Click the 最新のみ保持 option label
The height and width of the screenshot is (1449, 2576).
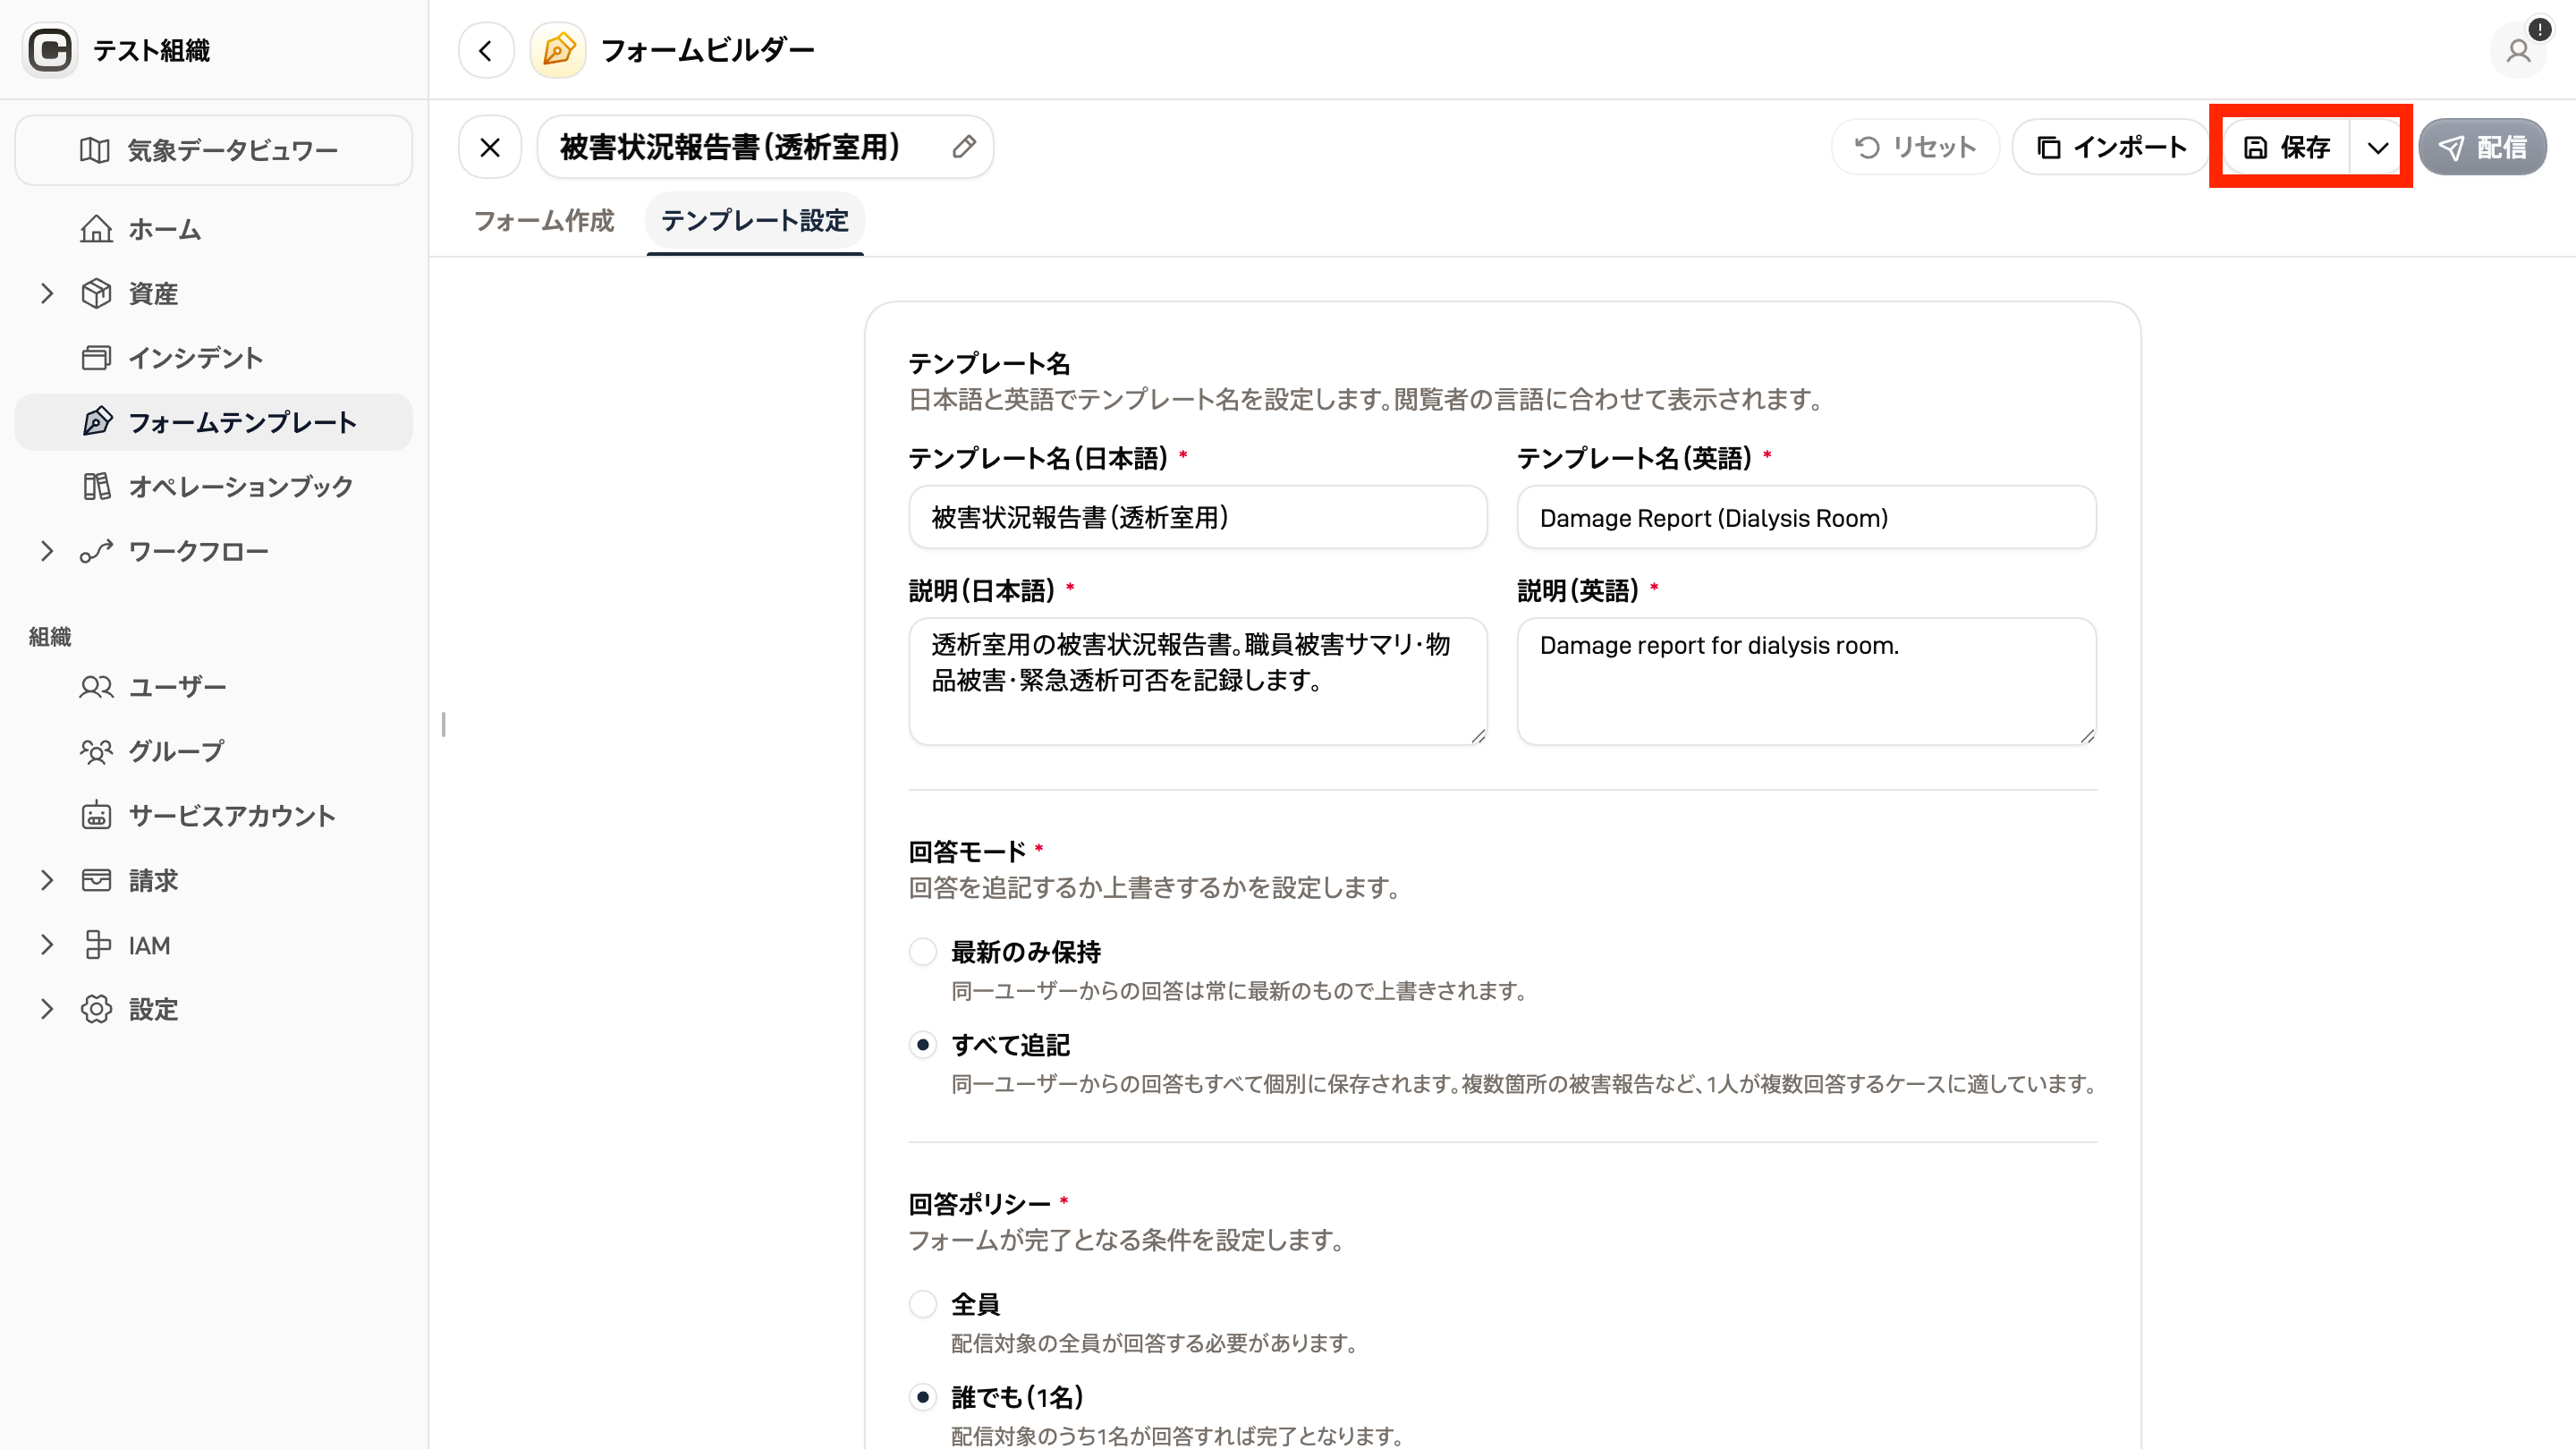point(1026,952)
